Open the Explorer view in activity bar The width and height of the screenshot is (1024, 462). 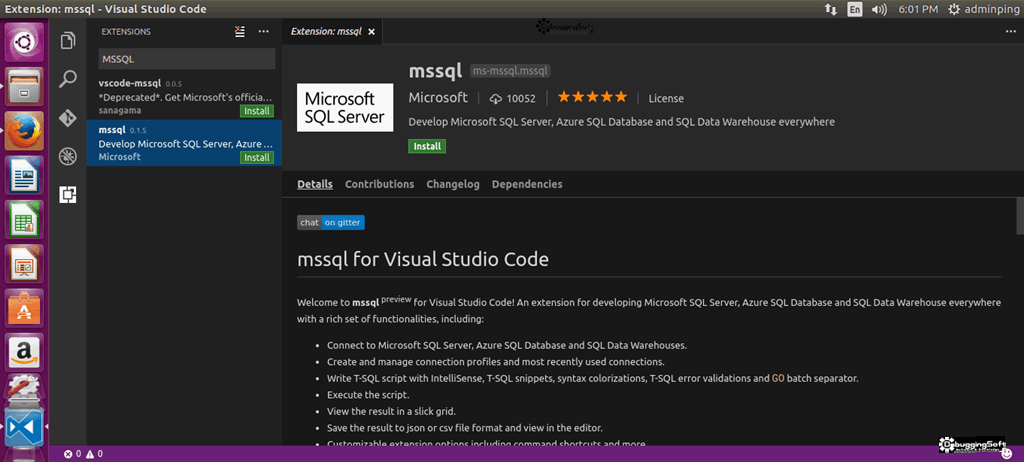tap(68, 42)
